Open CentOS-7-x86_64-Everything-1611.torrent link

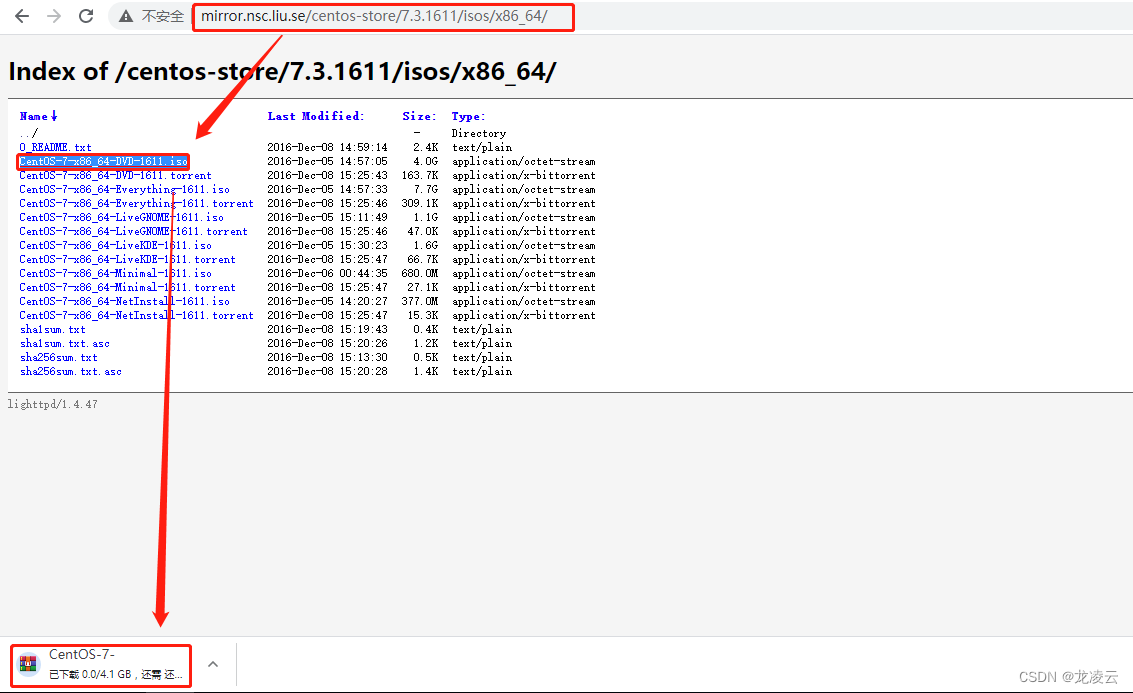(137, 204)
